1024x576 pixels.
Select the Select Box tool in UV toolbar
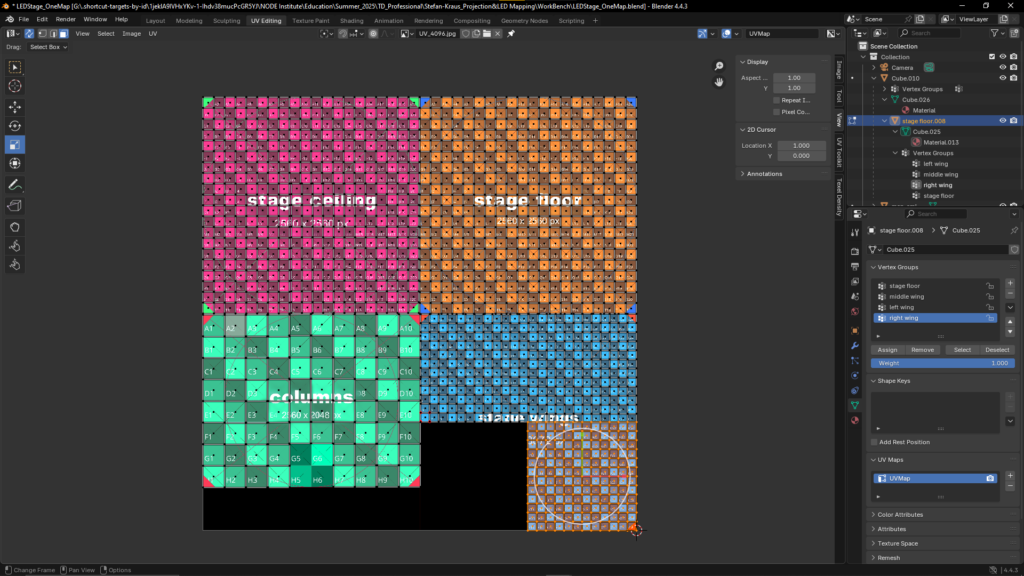pyautogui.click(x=14, y=67)
